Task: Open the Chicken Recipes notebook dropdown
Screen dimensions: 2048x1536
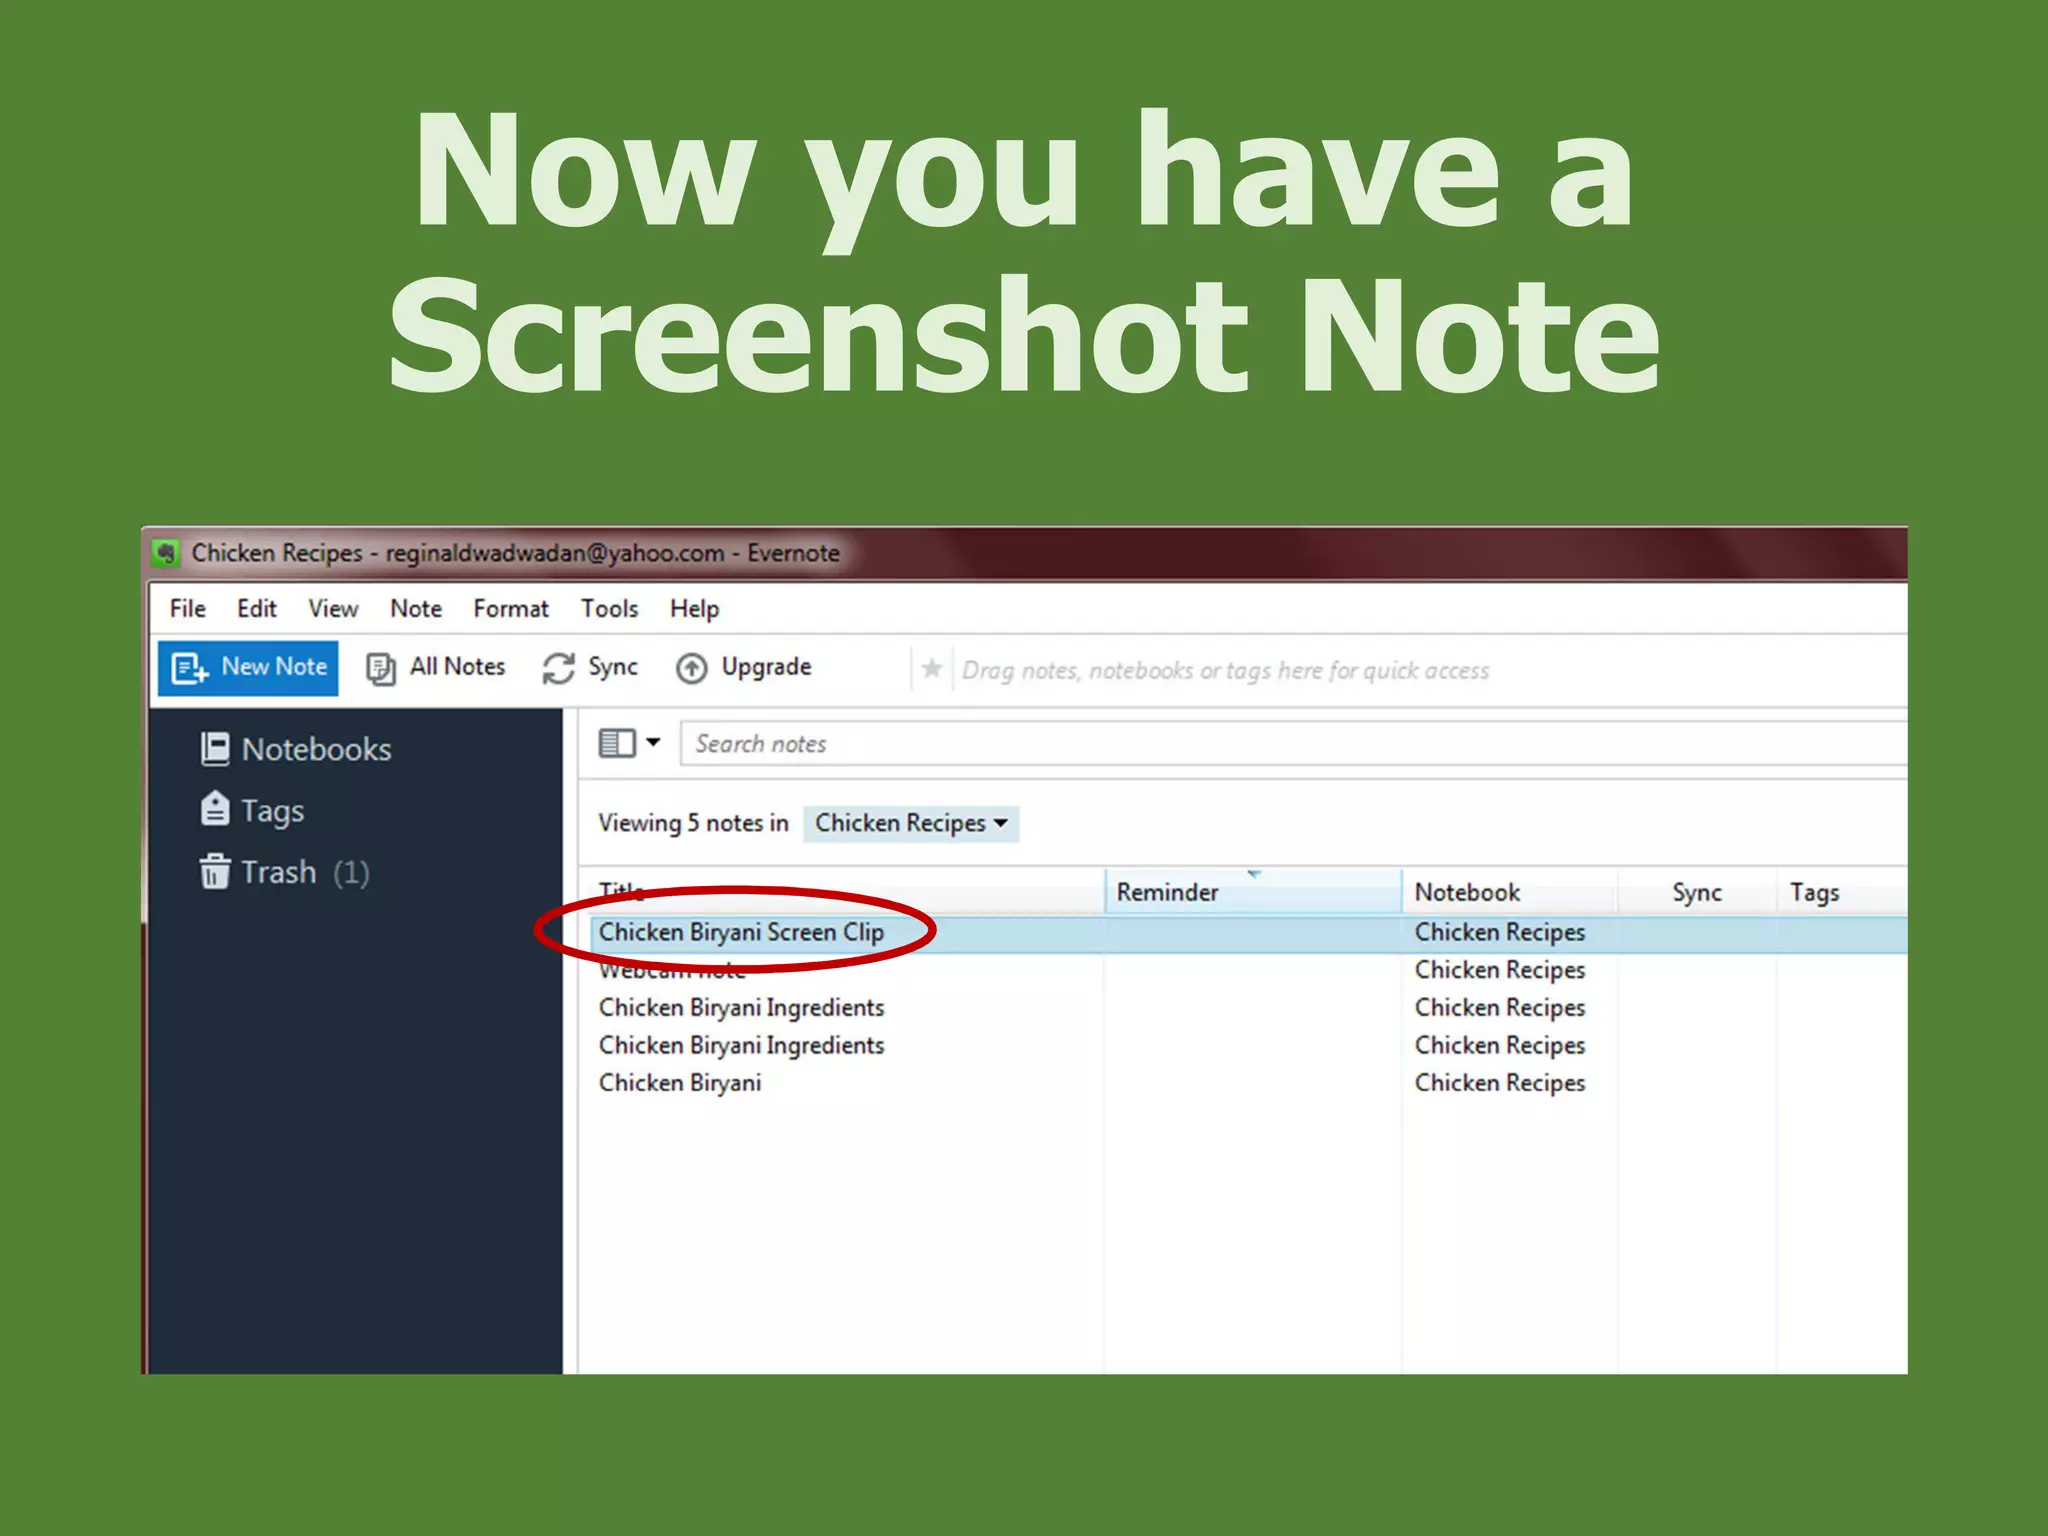Action: 911,823
